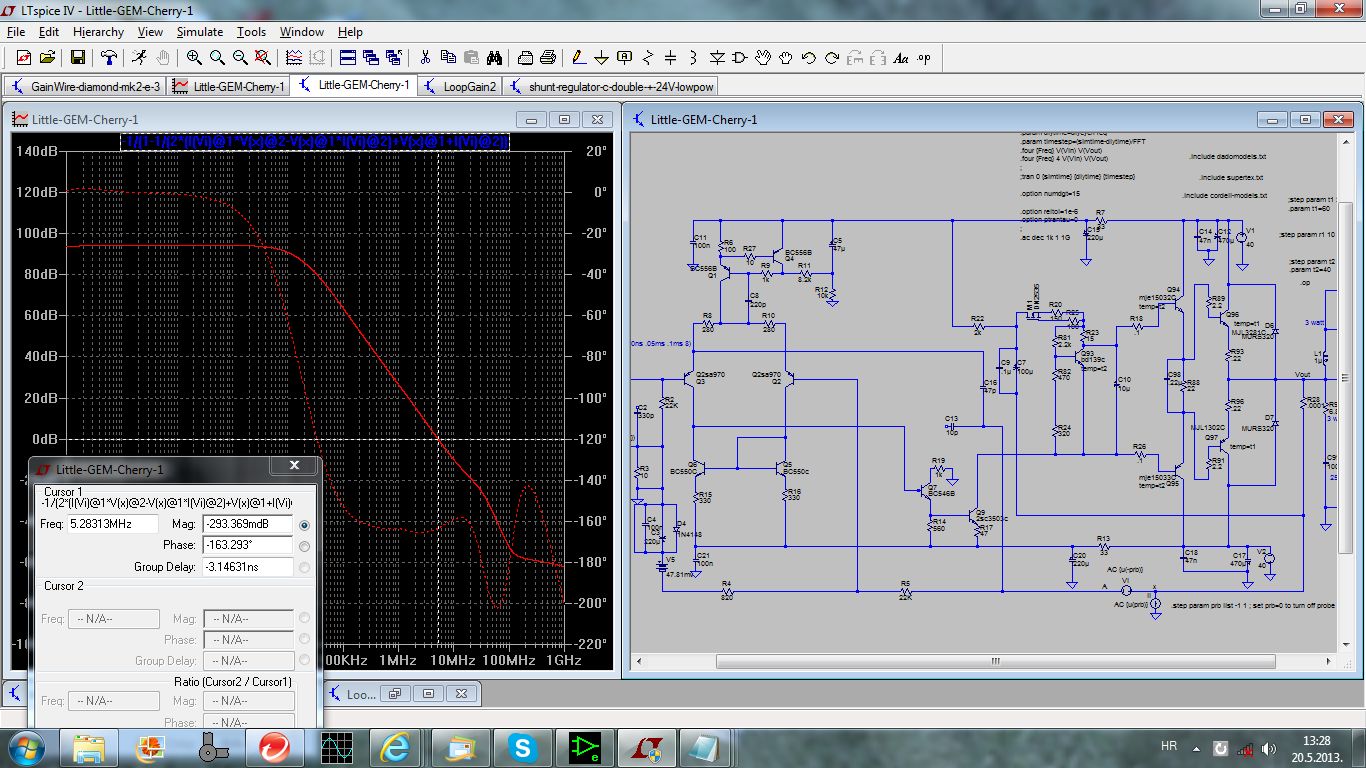Click the Cursor 1 Phase value field
Viewport: 1366px width, 768px height.
(248, 546)
